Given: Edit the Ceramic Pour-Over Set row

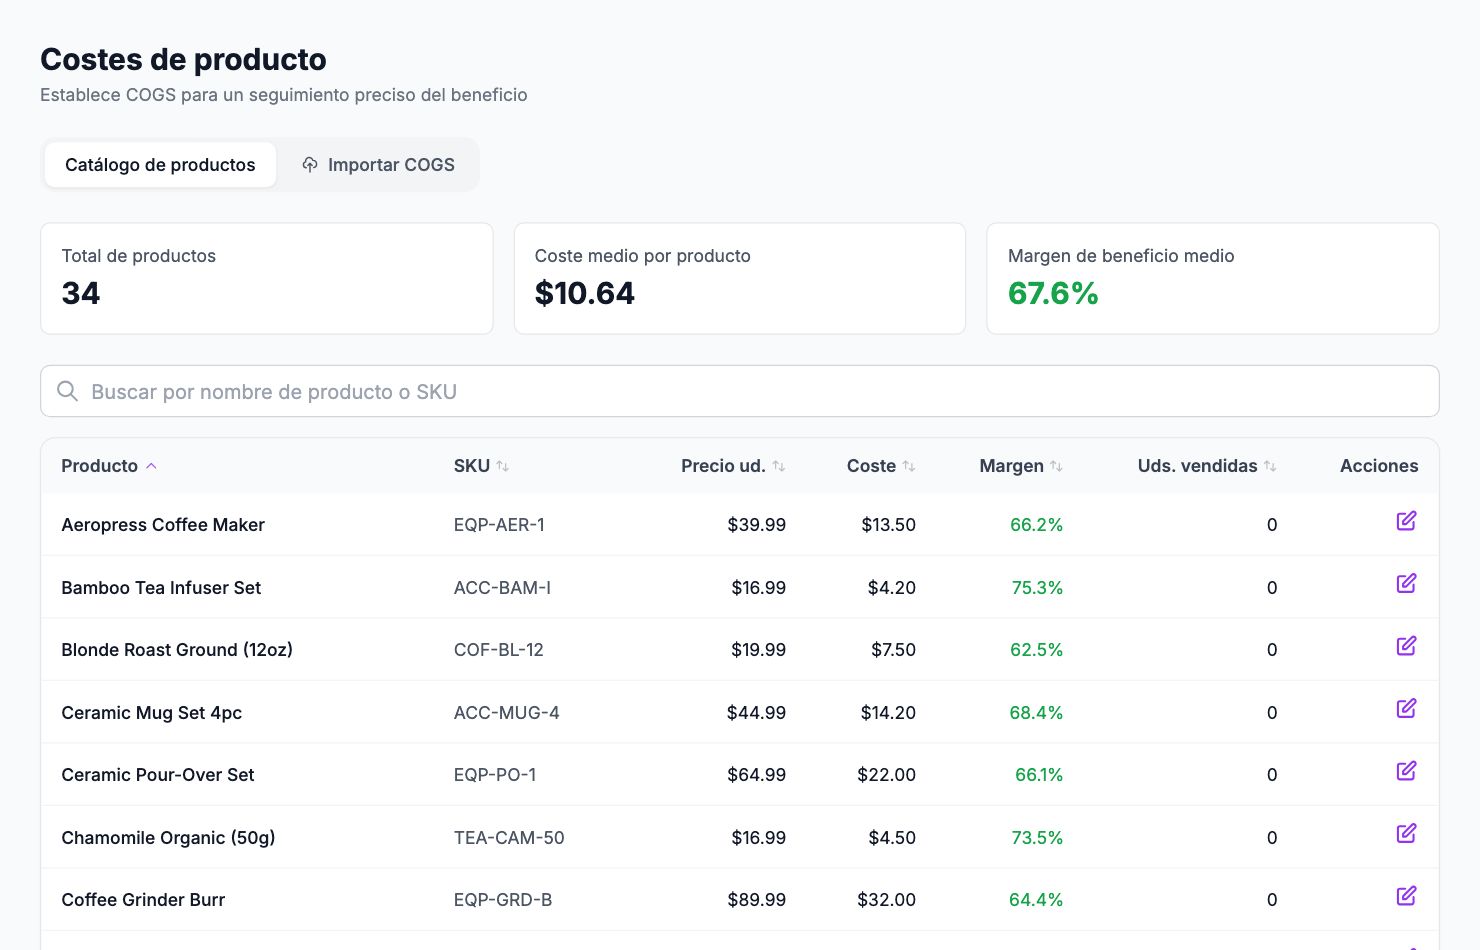Looking at the screenshot, I should tap(1406, 771).
